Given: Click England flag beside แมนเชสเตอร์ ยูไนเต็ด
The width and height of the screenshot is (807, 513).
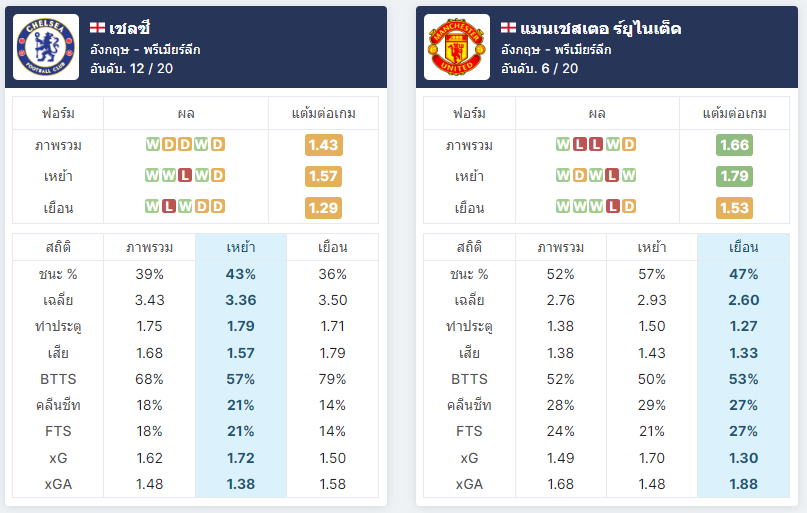Looking at the screenshot, I should point(508,27).
